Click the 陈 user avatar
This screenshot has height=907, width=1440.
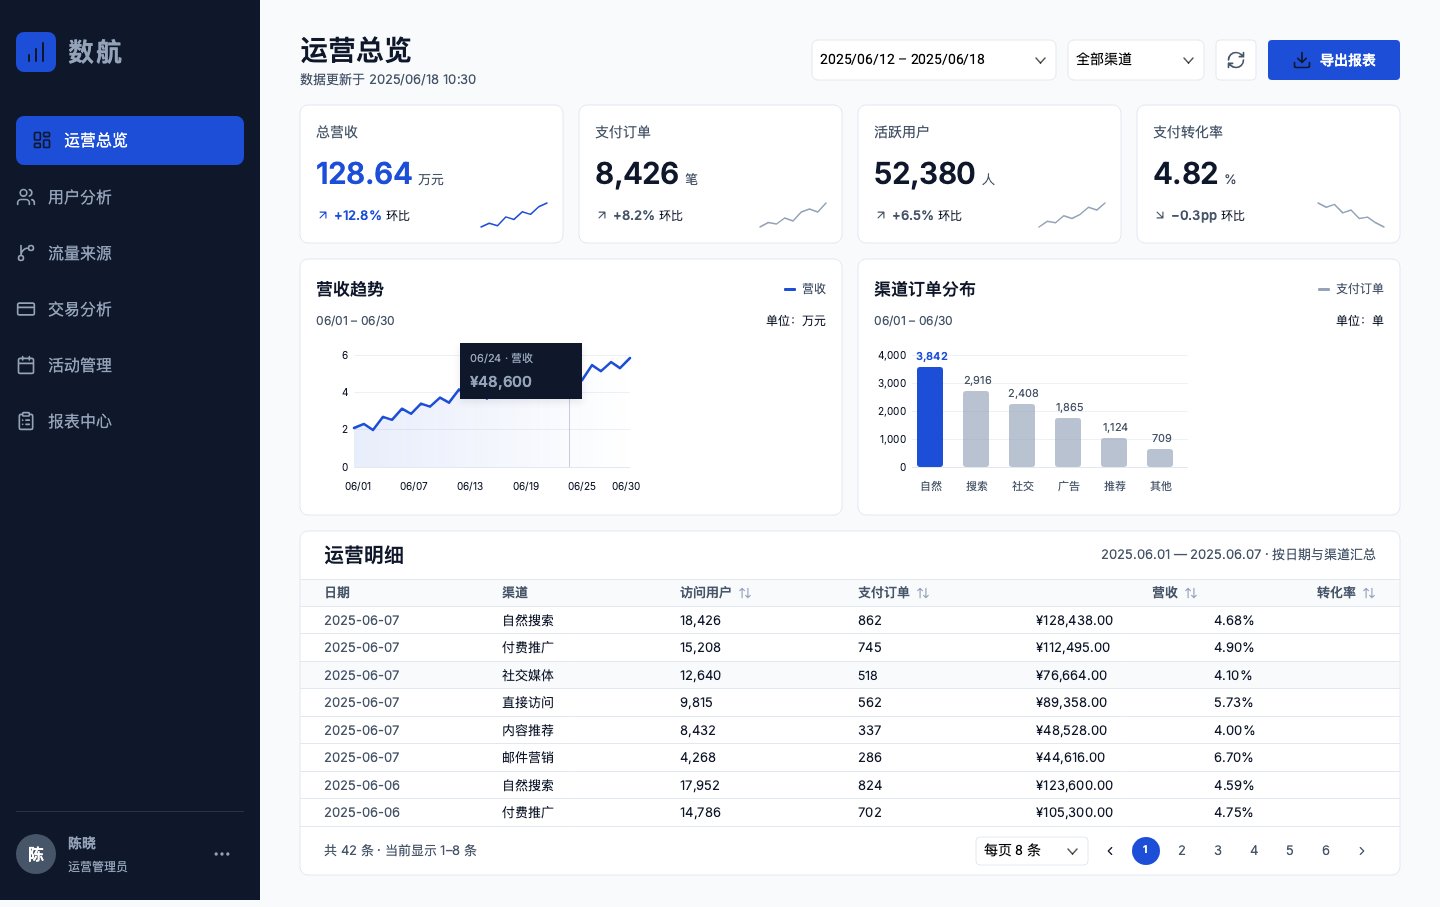[x=36, y=854]
